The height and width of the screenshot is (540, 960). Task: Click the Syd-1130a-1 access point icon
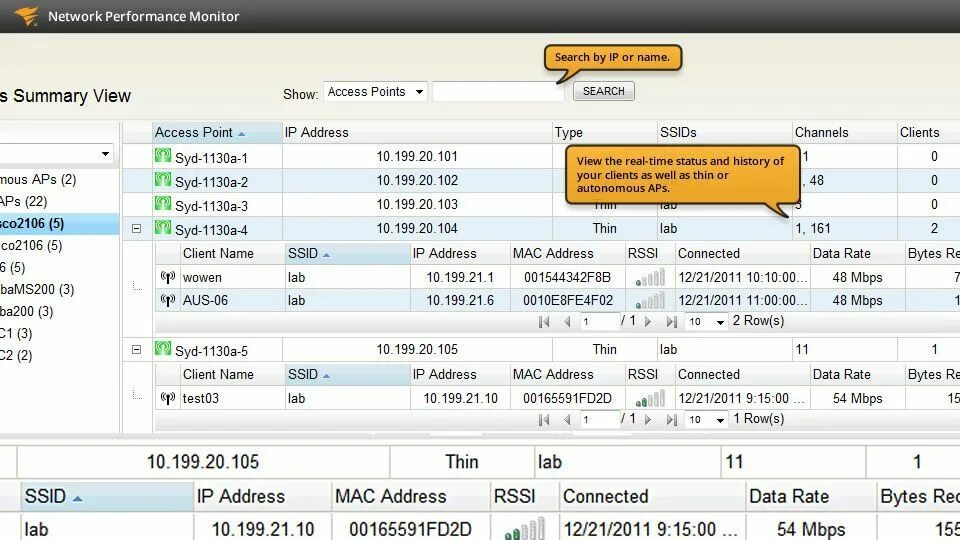click(x=162, y=156)
